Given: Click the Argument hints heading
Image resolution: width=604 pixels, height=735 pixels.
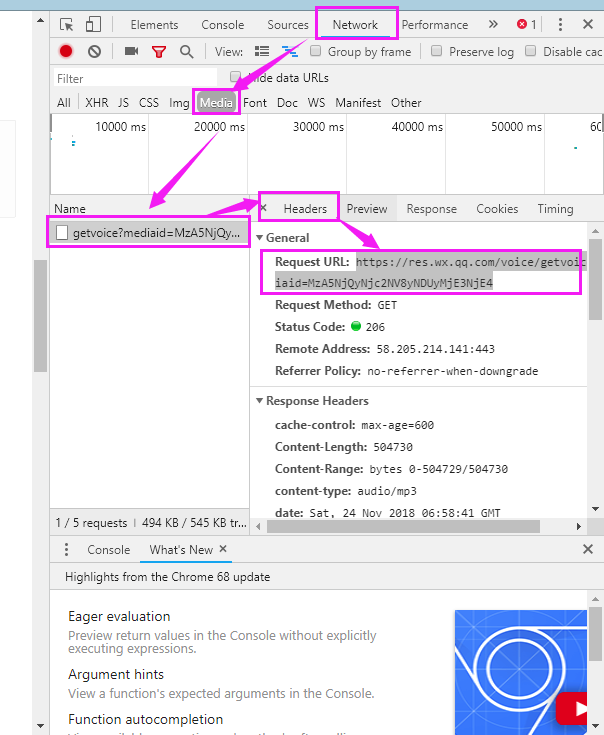Looking at the screenshot, I should [116, 675].
